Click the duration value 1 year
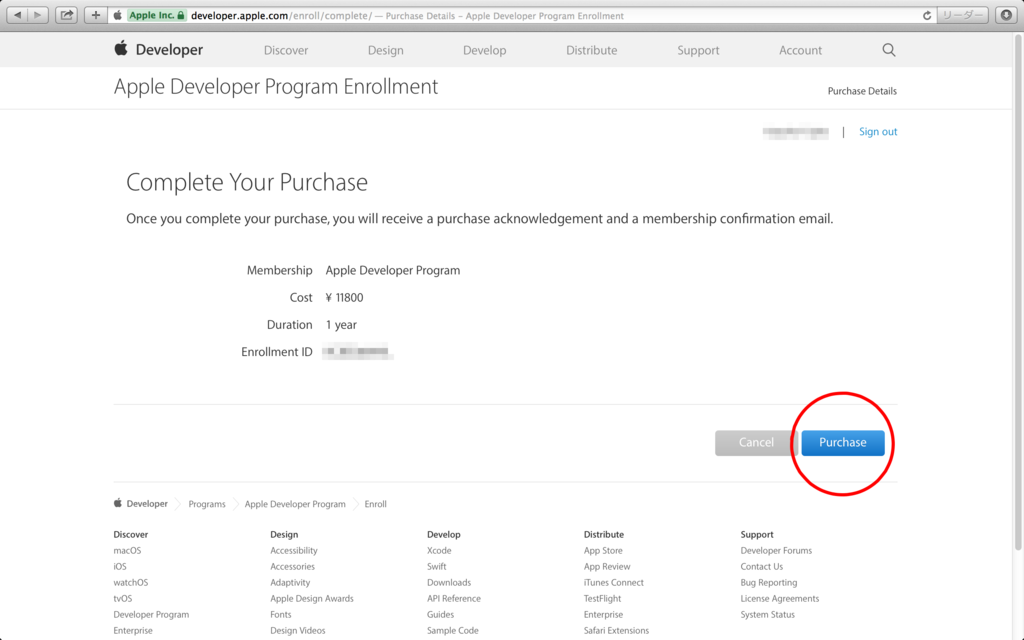Screen dimensions: 1024x640 pyautogui.click(x=341, y=325)
